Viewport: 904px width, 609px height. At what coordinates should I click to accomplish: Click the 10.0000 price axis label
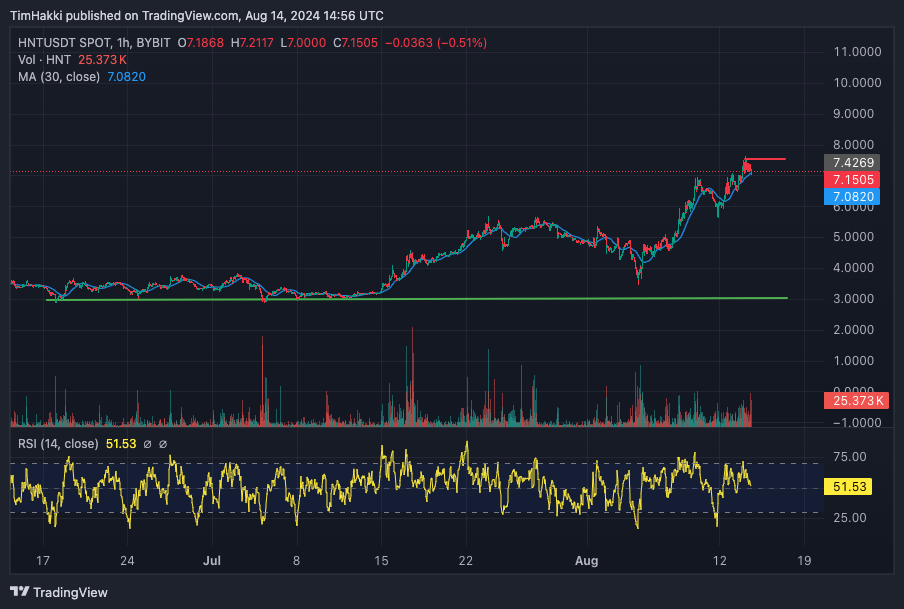coord(857,82)
